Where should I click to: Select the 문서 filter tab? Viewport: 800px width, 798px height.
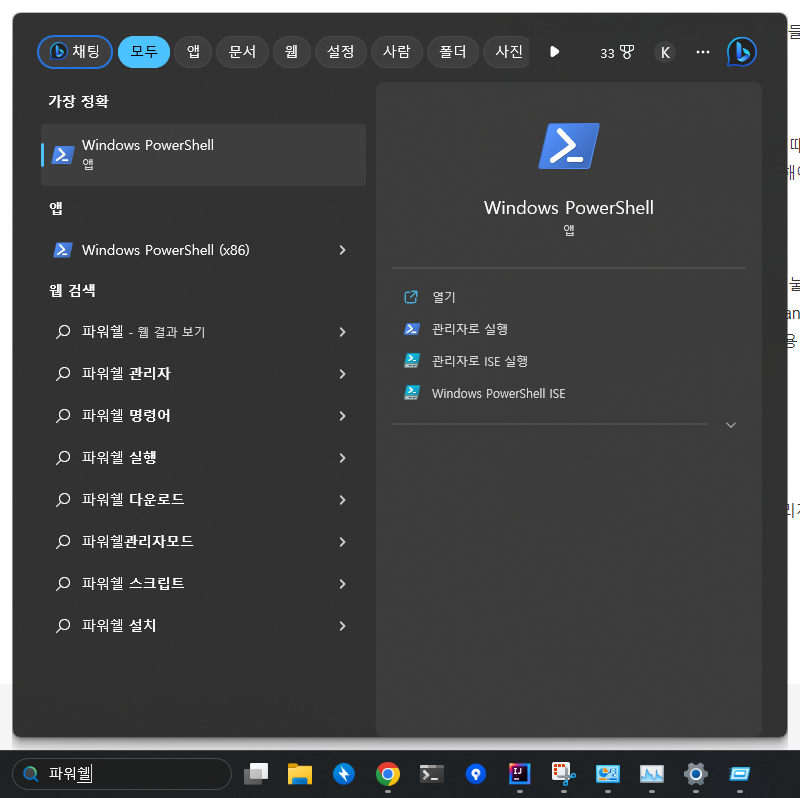click(x=242, y=52)
